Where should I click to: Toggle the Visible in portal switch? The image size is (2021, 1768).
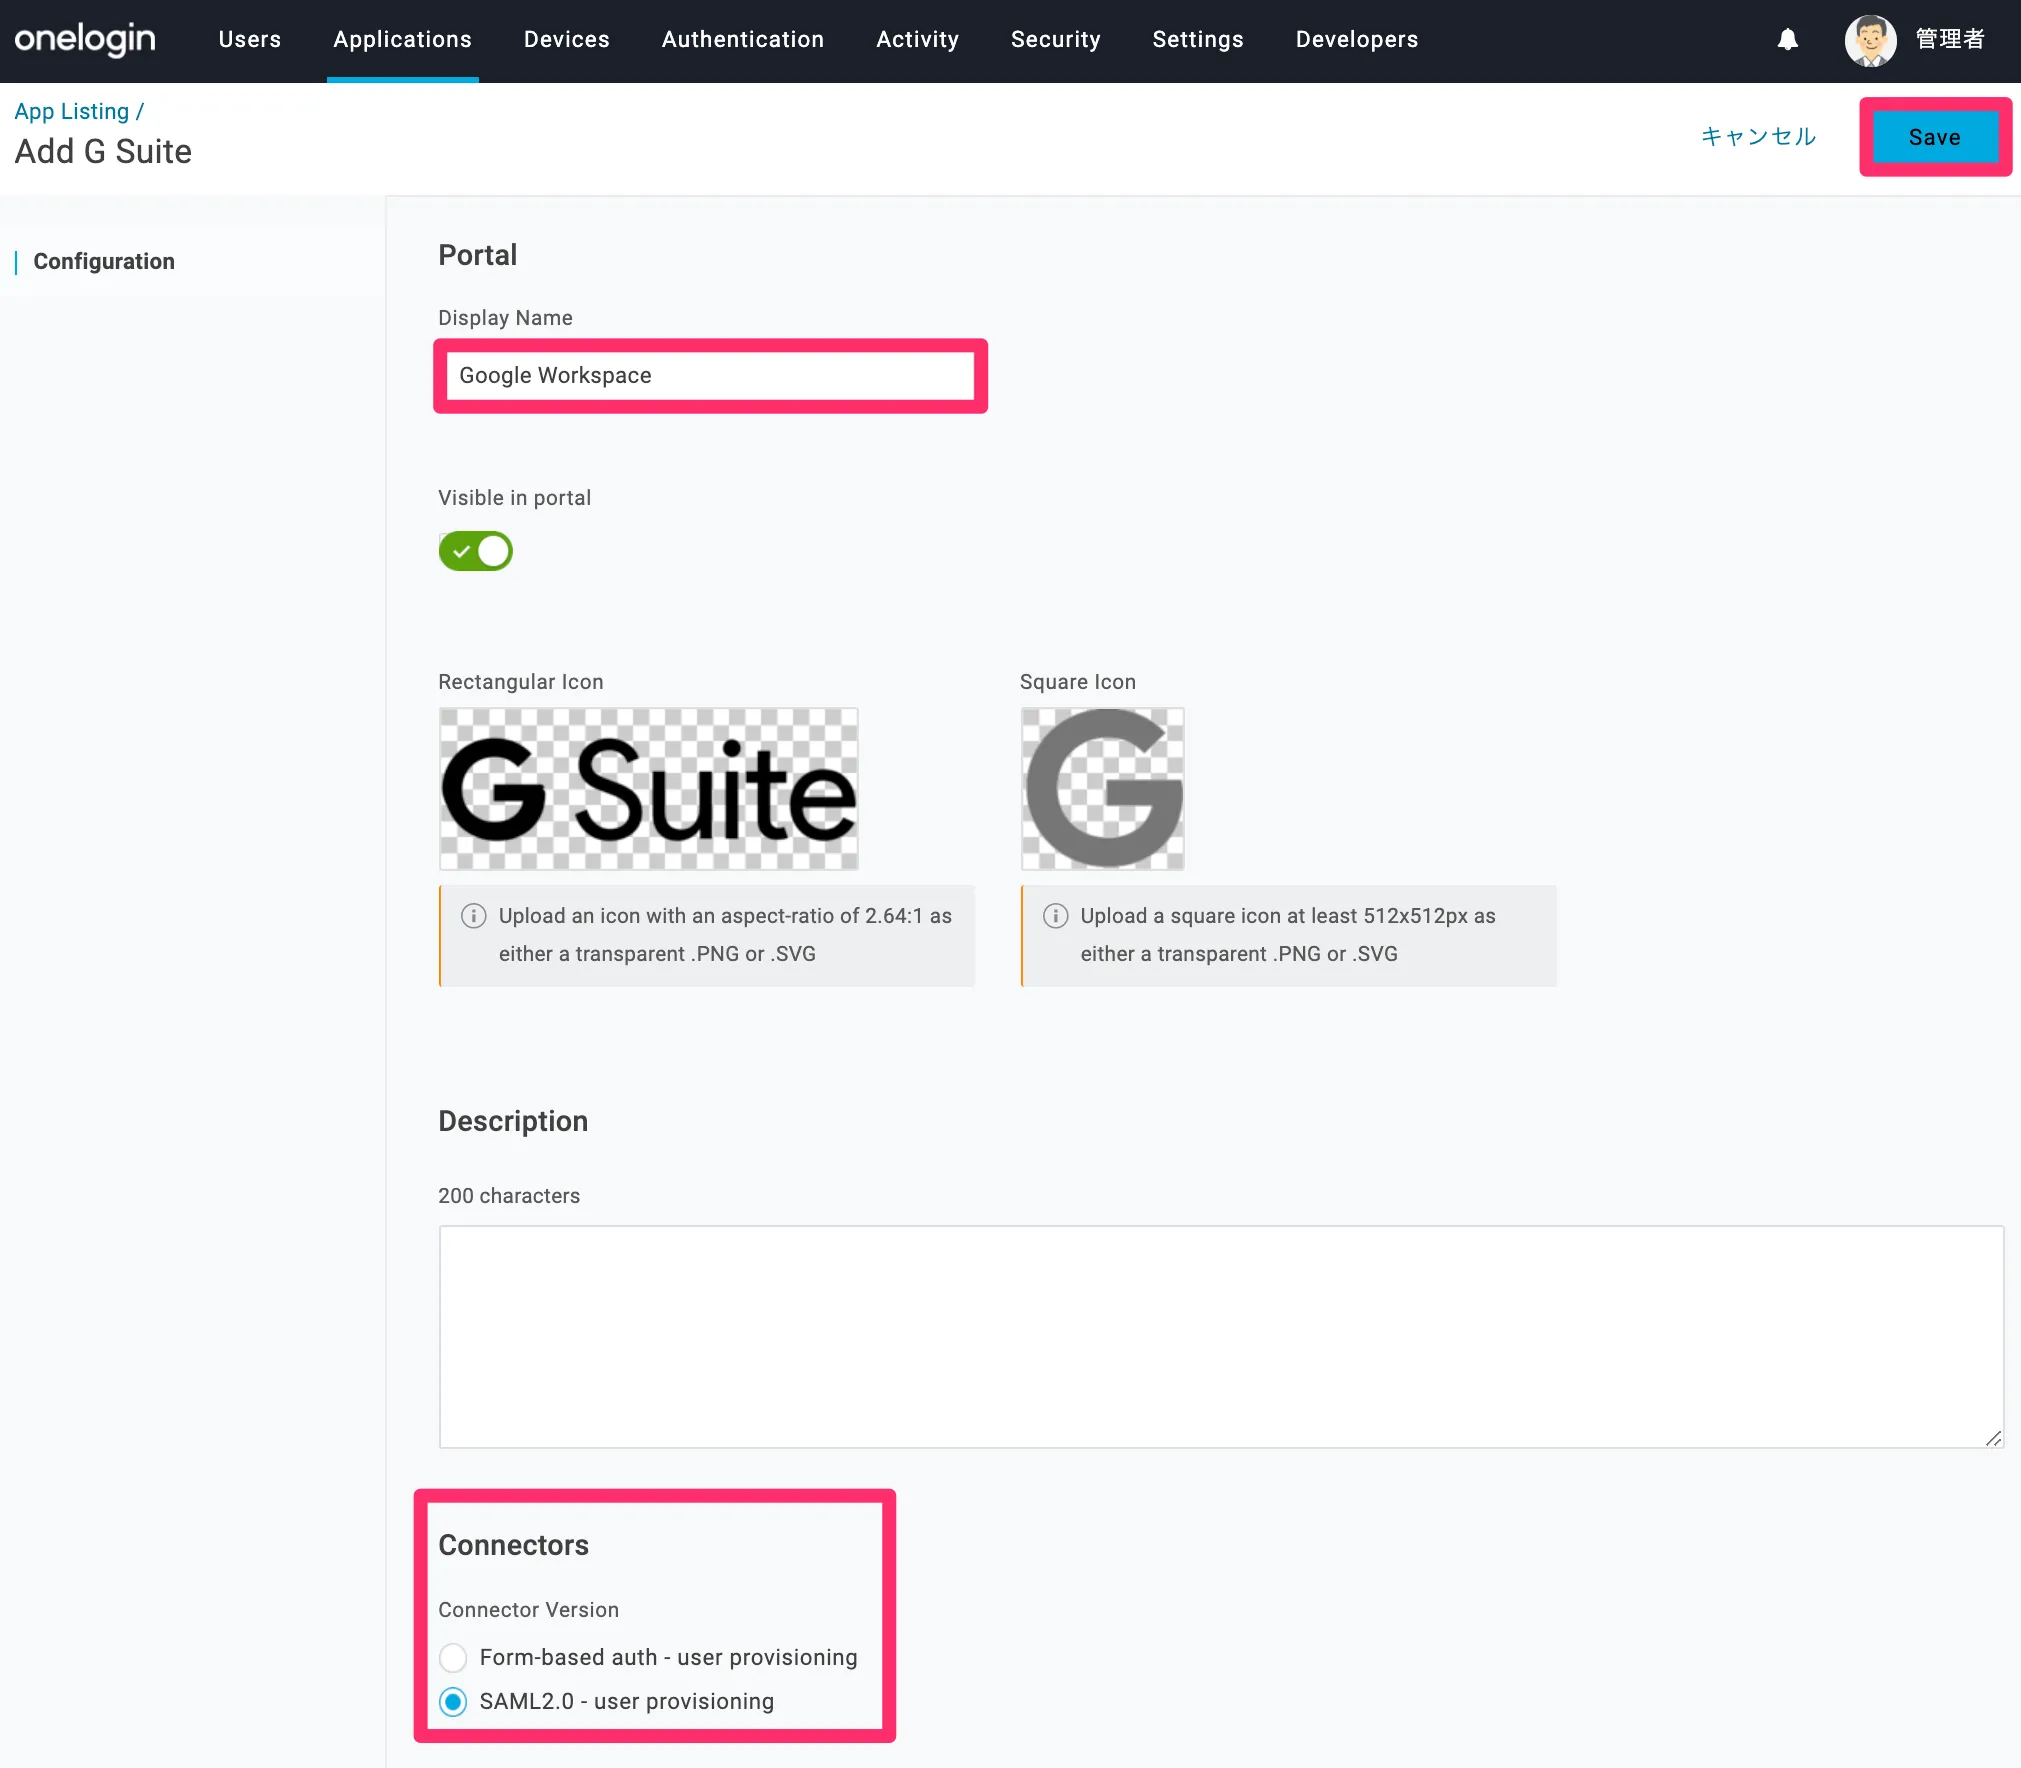tap(476, 551)
